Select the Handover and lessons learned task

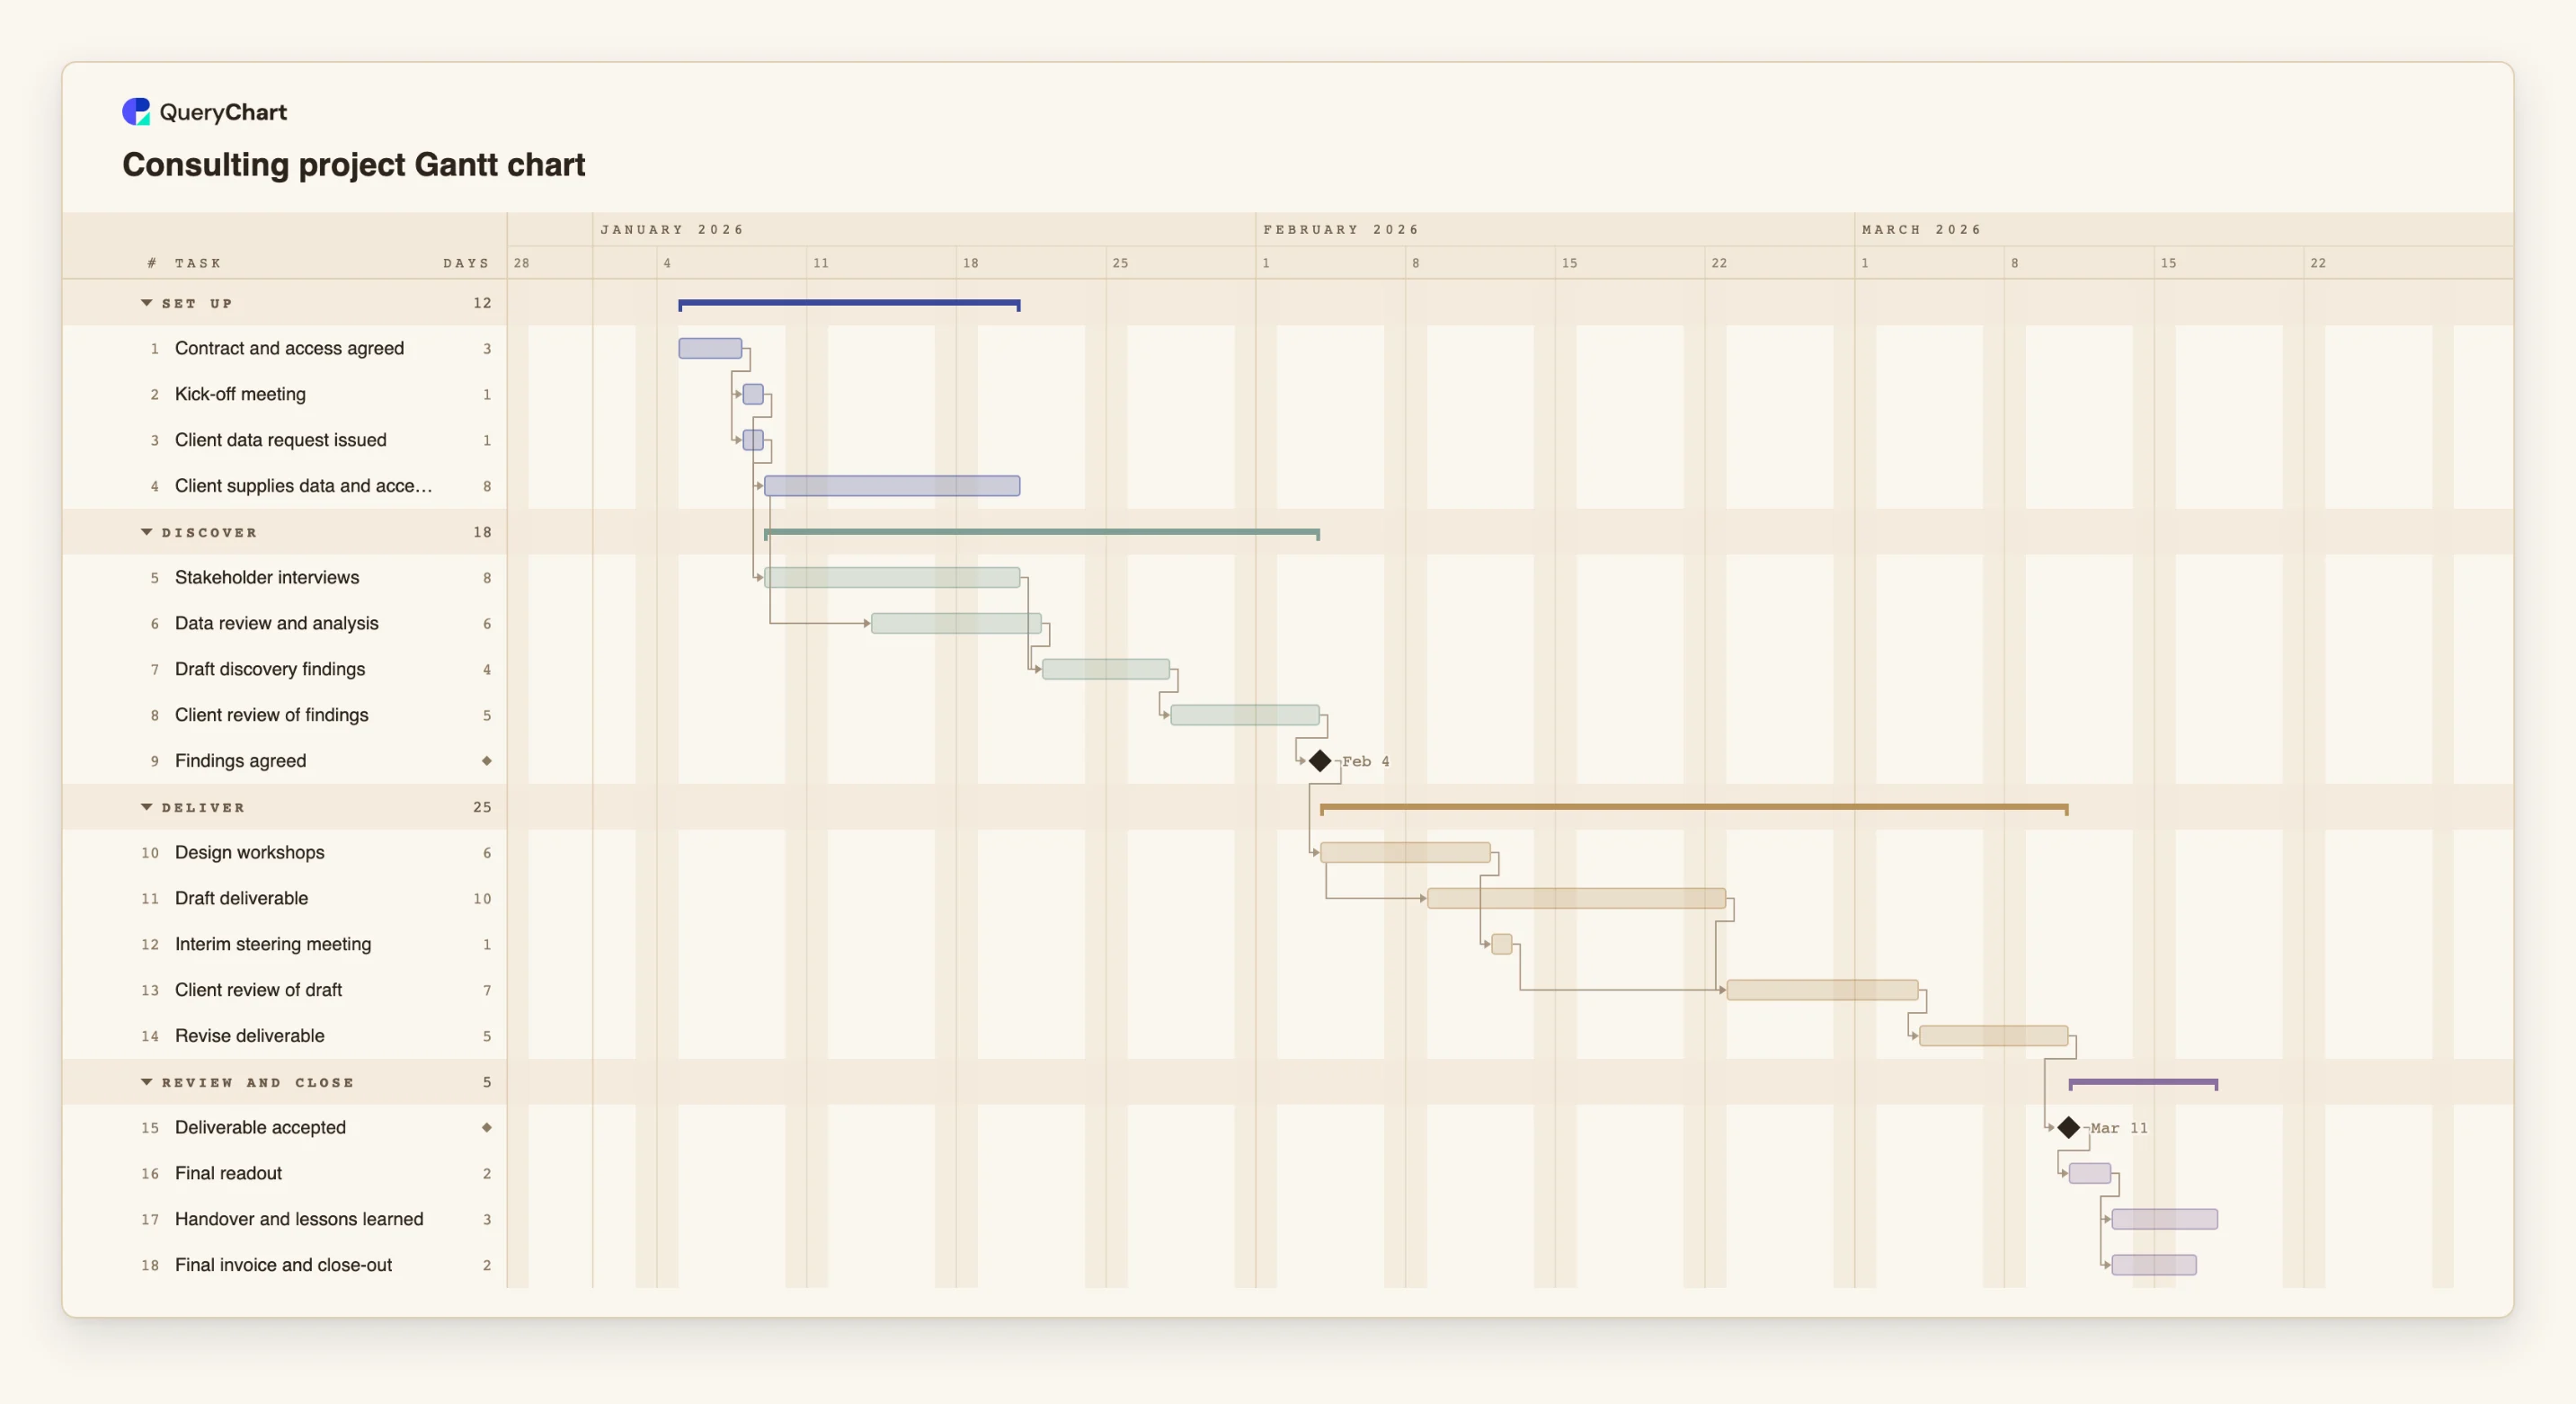click(299, 1219)
